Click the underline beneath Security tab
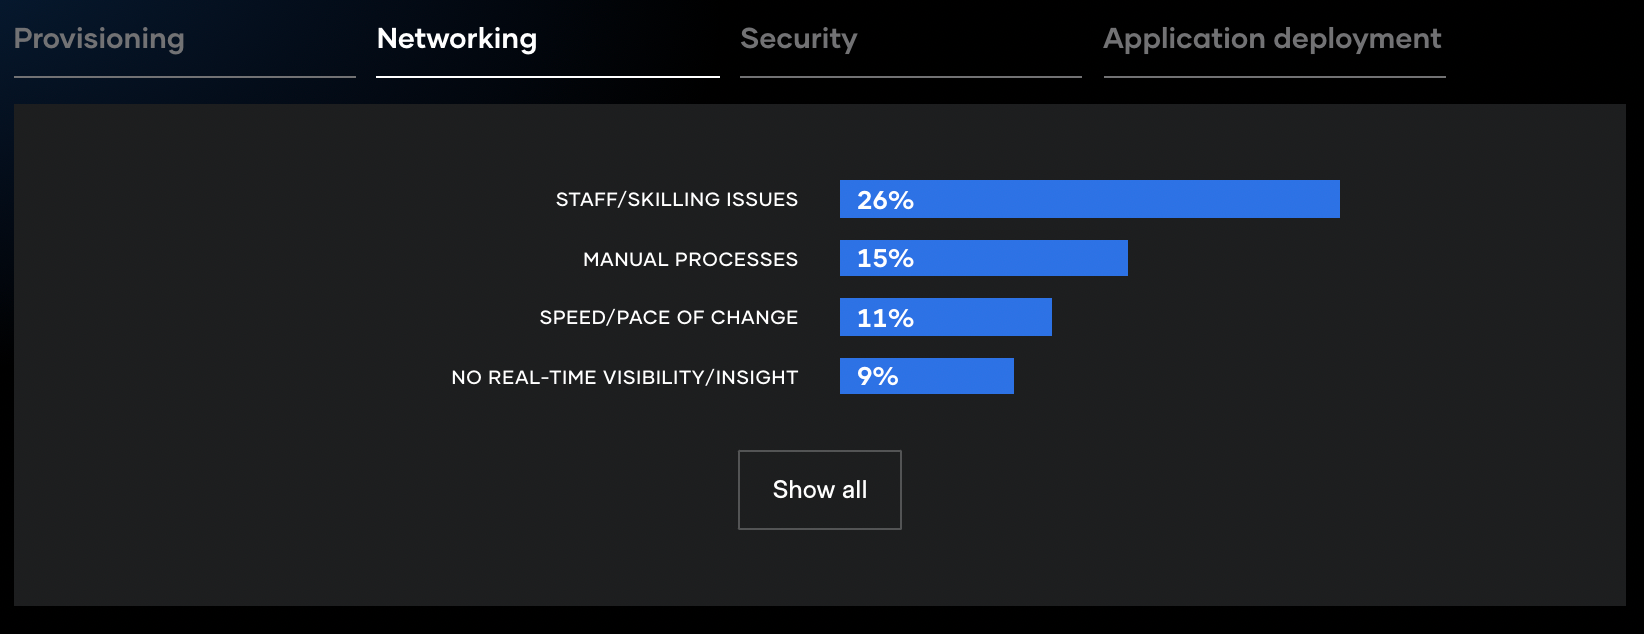This screenshot has height=634, width=1644. (x=911, y=77)
